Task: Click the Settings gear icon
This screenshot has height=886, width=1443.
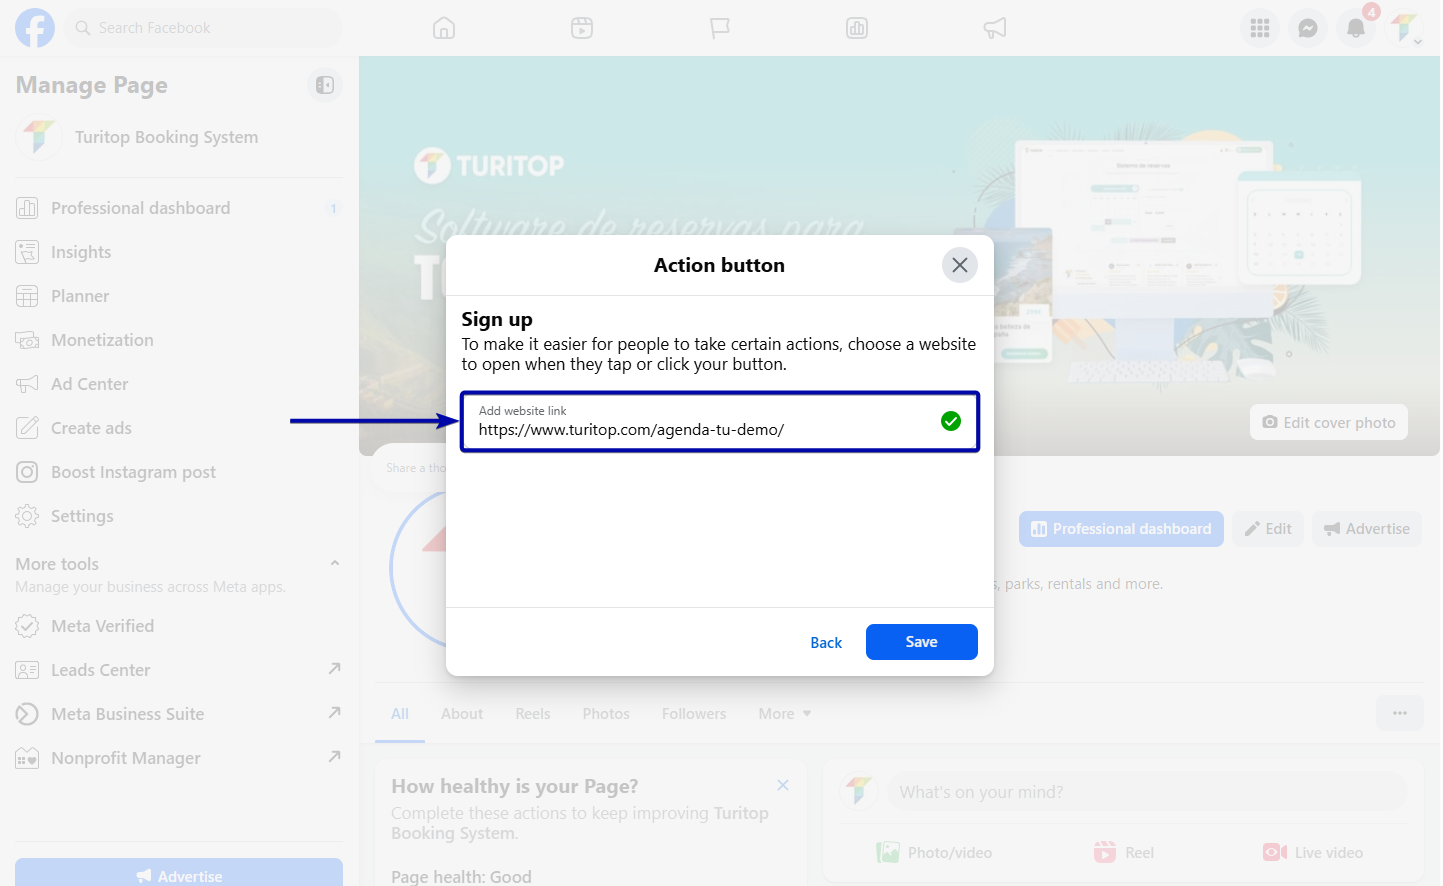Action: click(x=27, y=516)
